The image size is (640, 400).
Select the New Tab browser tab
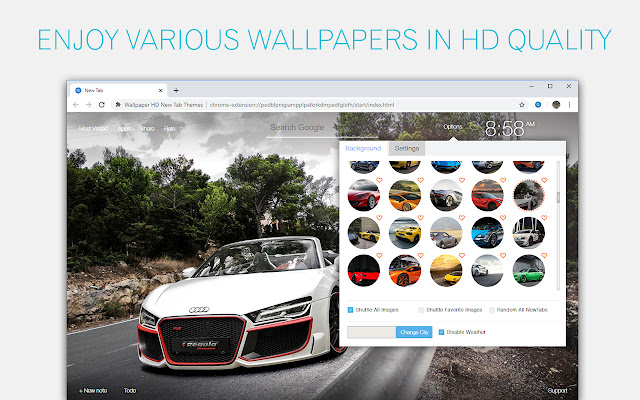point(118,91)
